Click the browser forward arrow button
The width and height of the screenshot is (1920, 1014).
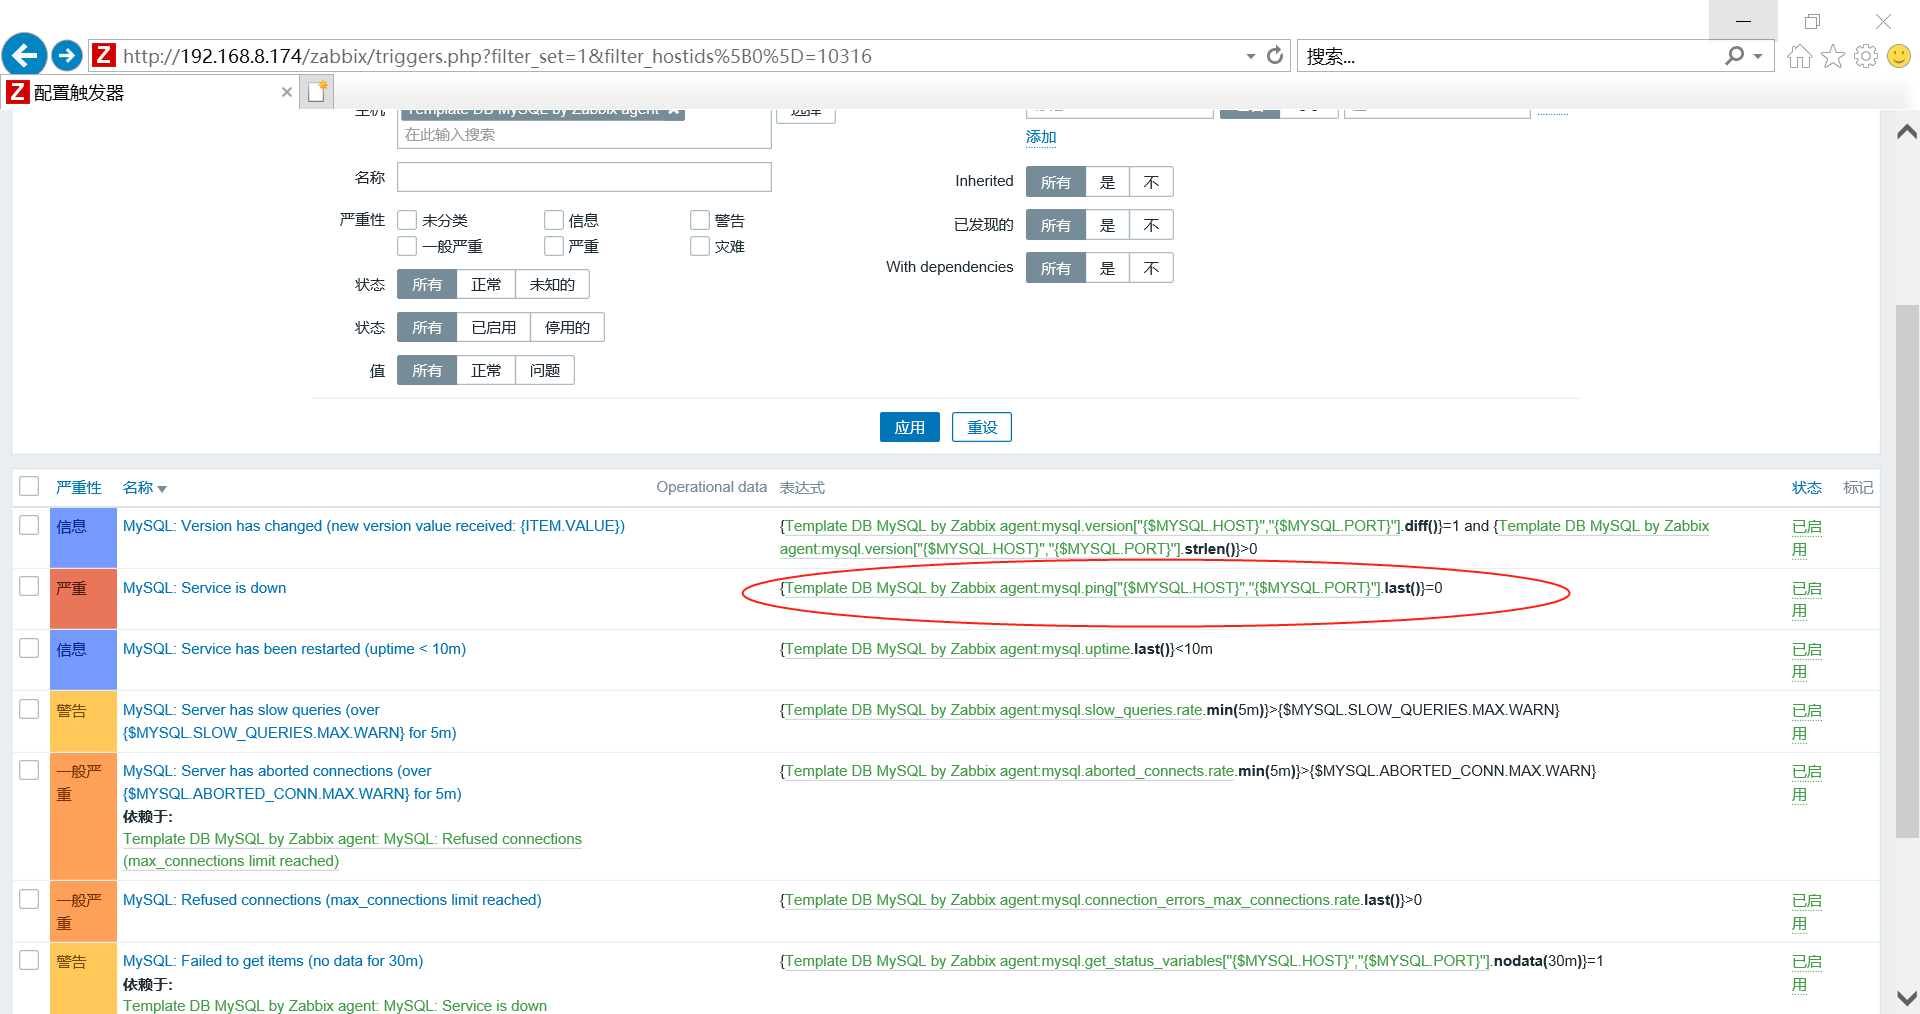(x=67, y=55)
